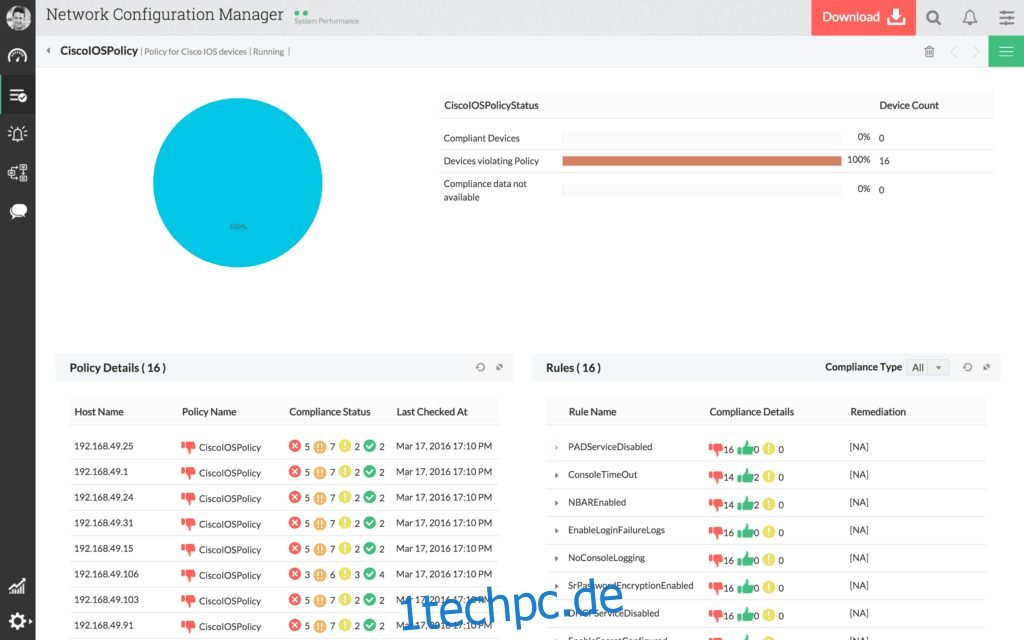Open host 192.168.49.15
Screen dimensions: 1024x640
point(103,549)
